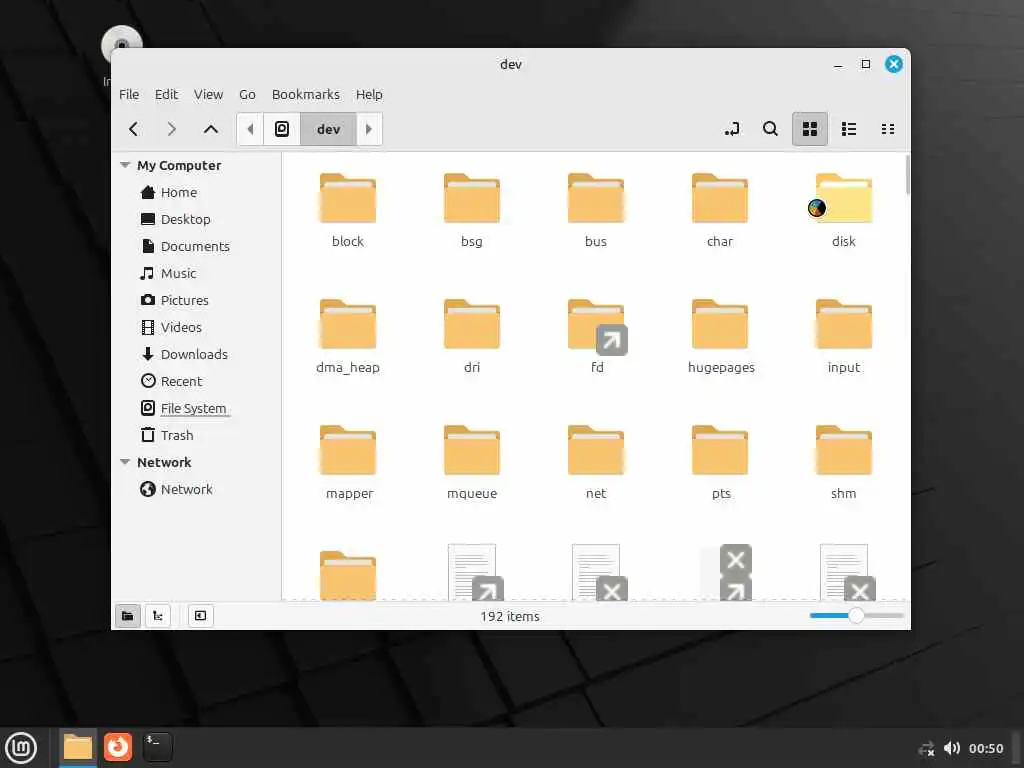
Task: Select File System in the sidebar
Action: (x=196, y=408)
